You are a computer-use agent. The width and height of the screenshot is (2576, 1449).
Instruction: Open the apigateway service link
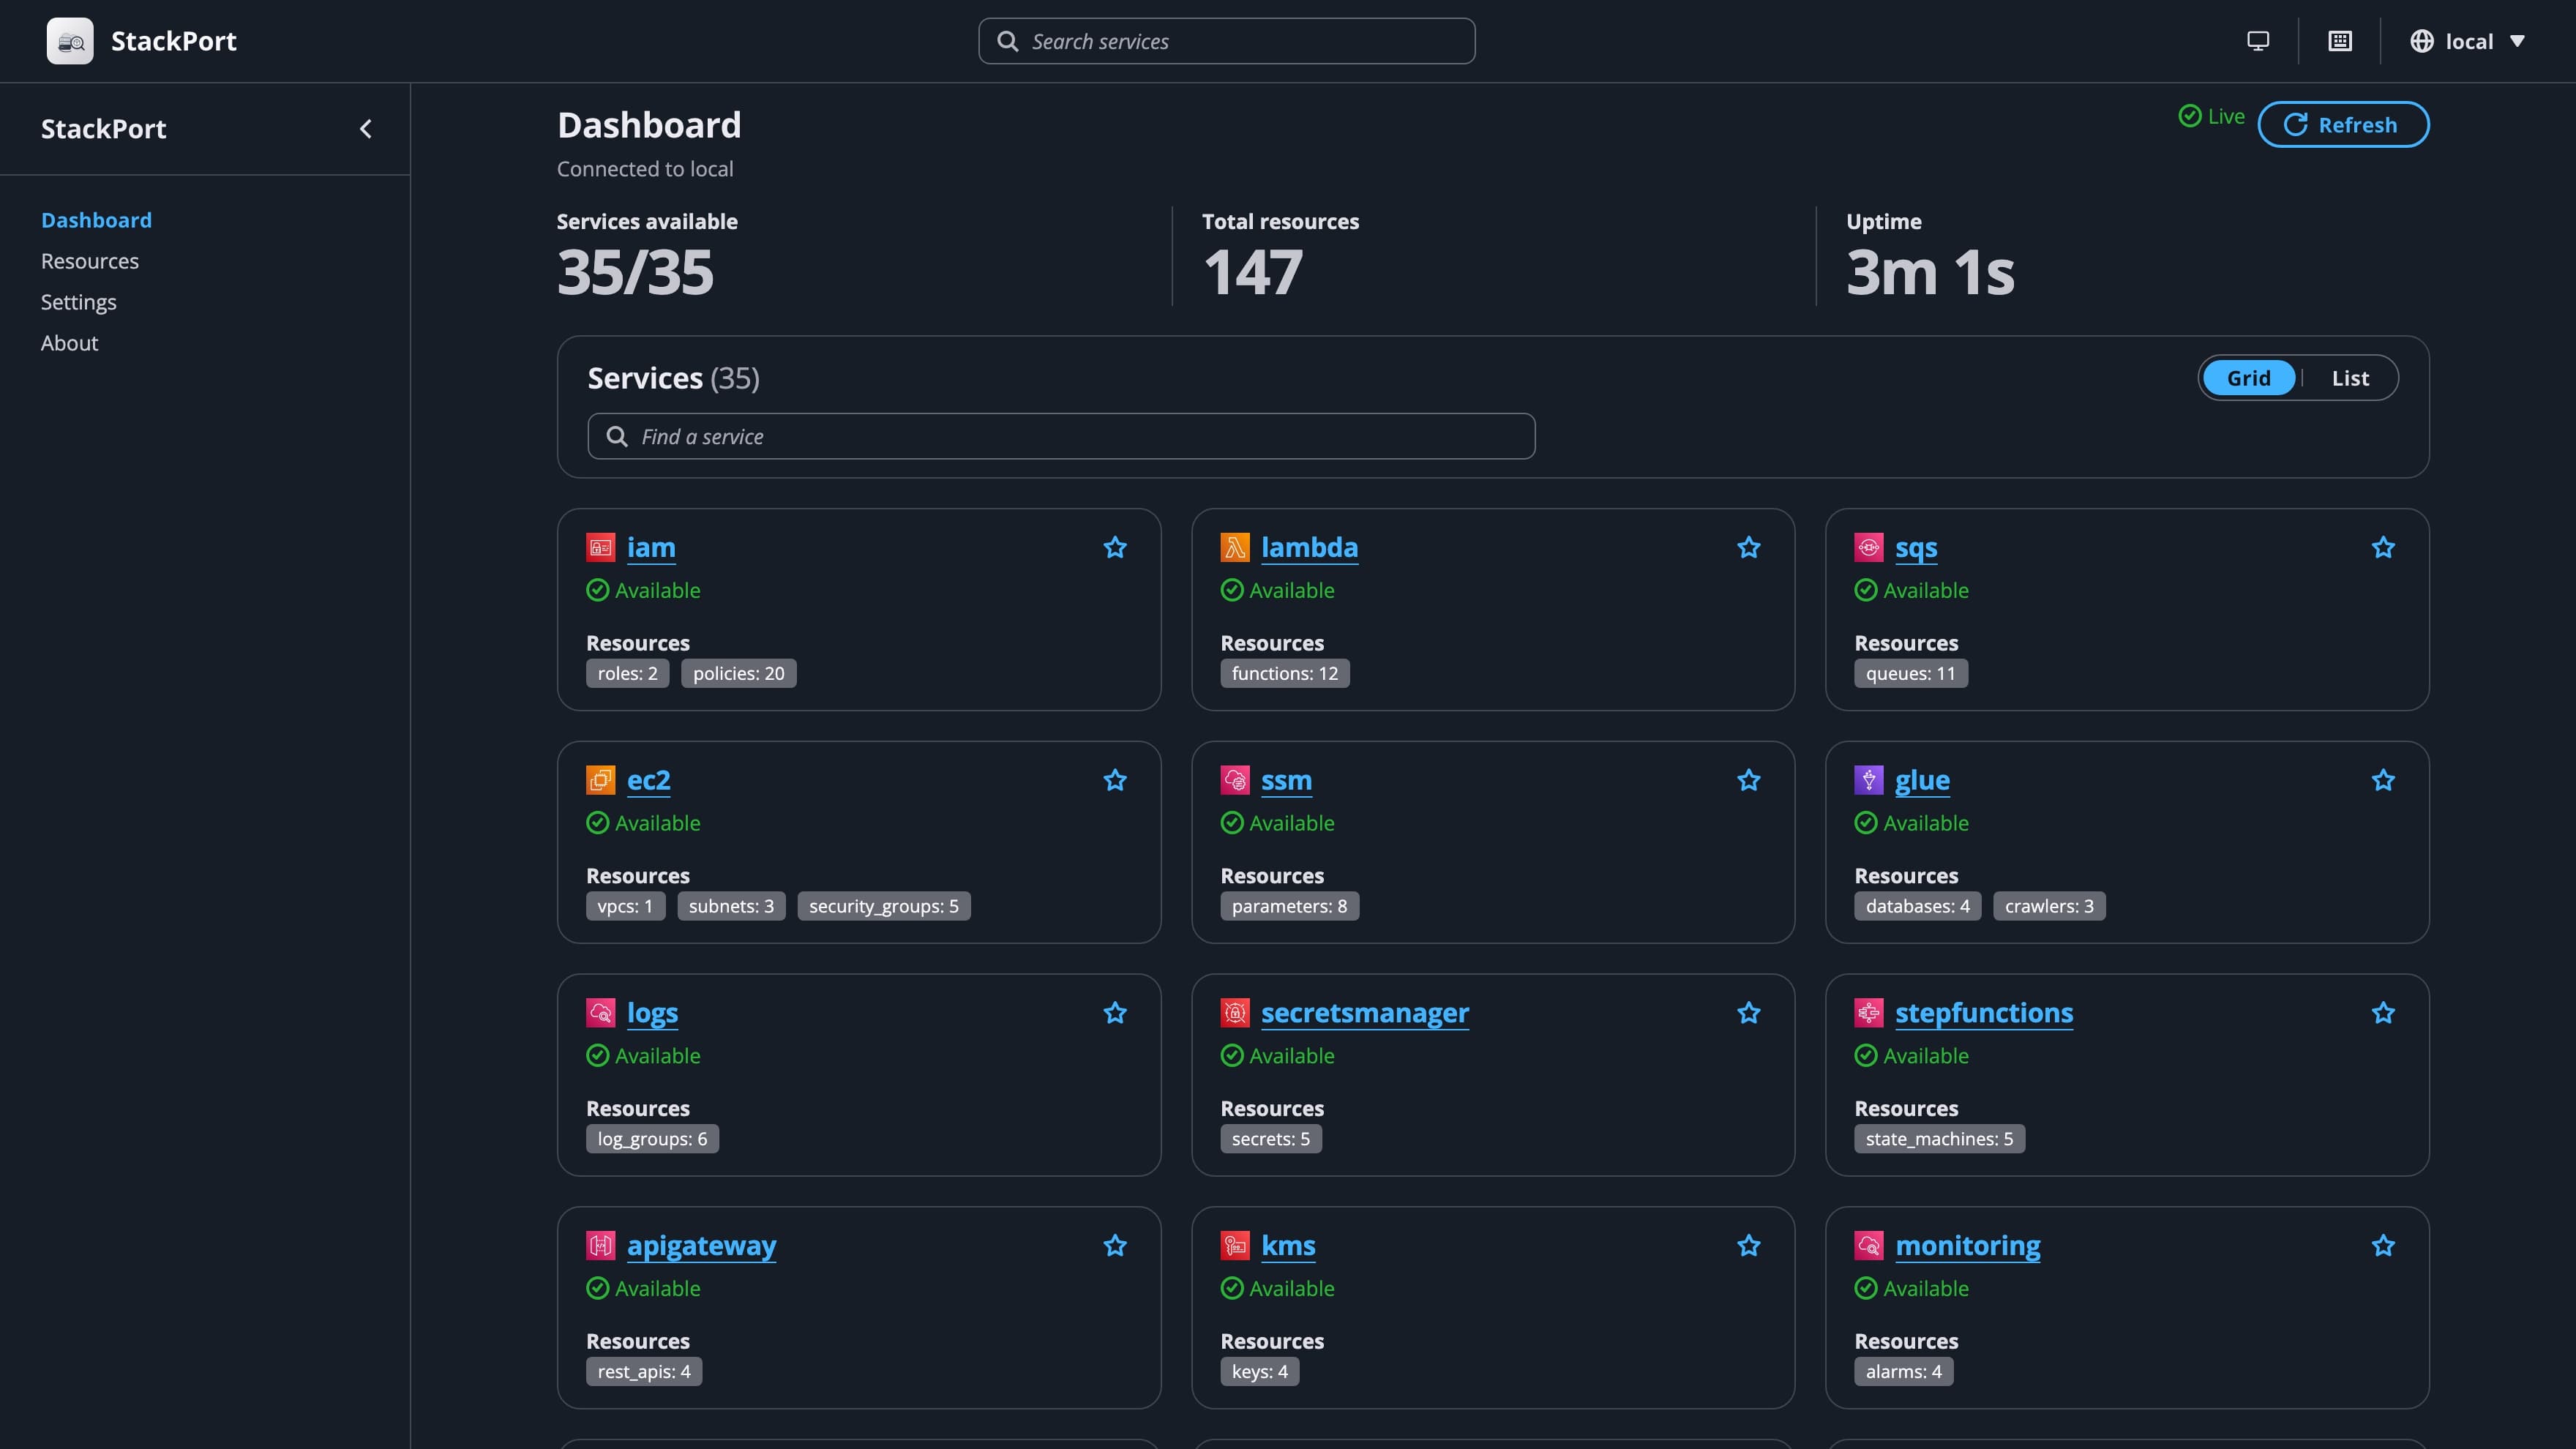click(x=701, y=1246)
